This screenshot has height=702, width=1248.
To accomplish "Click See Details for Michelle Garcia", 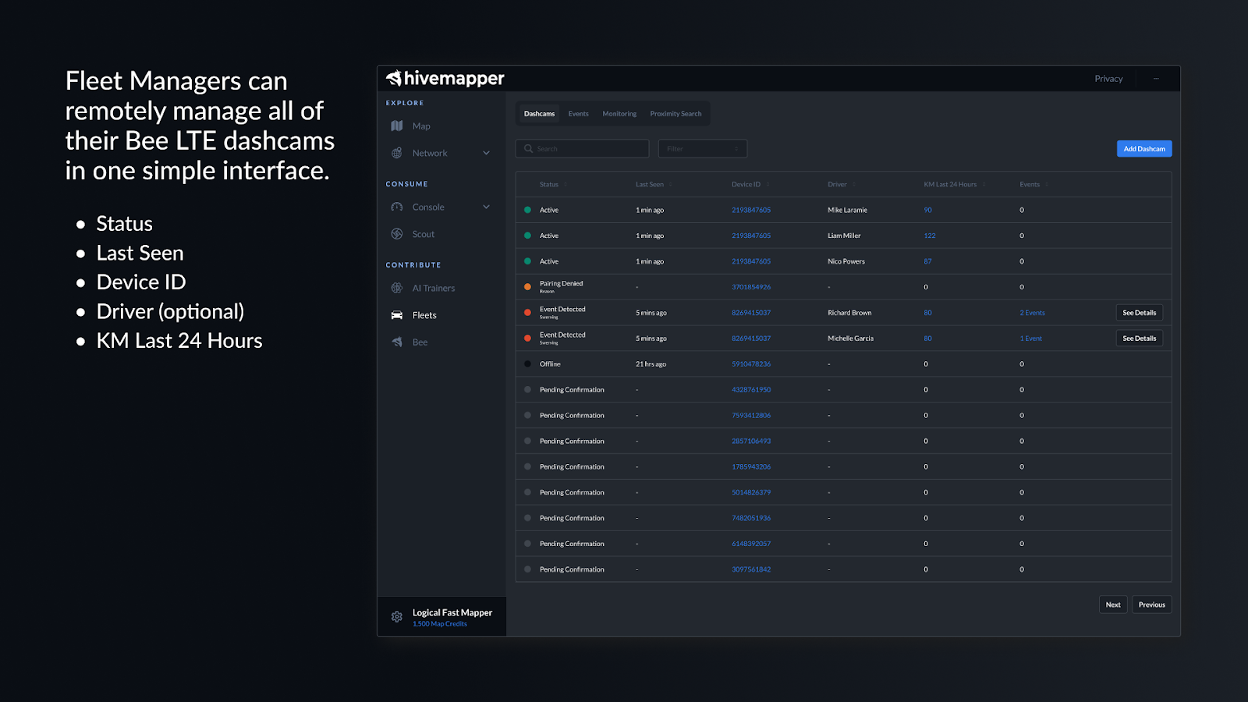I will pos(1139,338).
